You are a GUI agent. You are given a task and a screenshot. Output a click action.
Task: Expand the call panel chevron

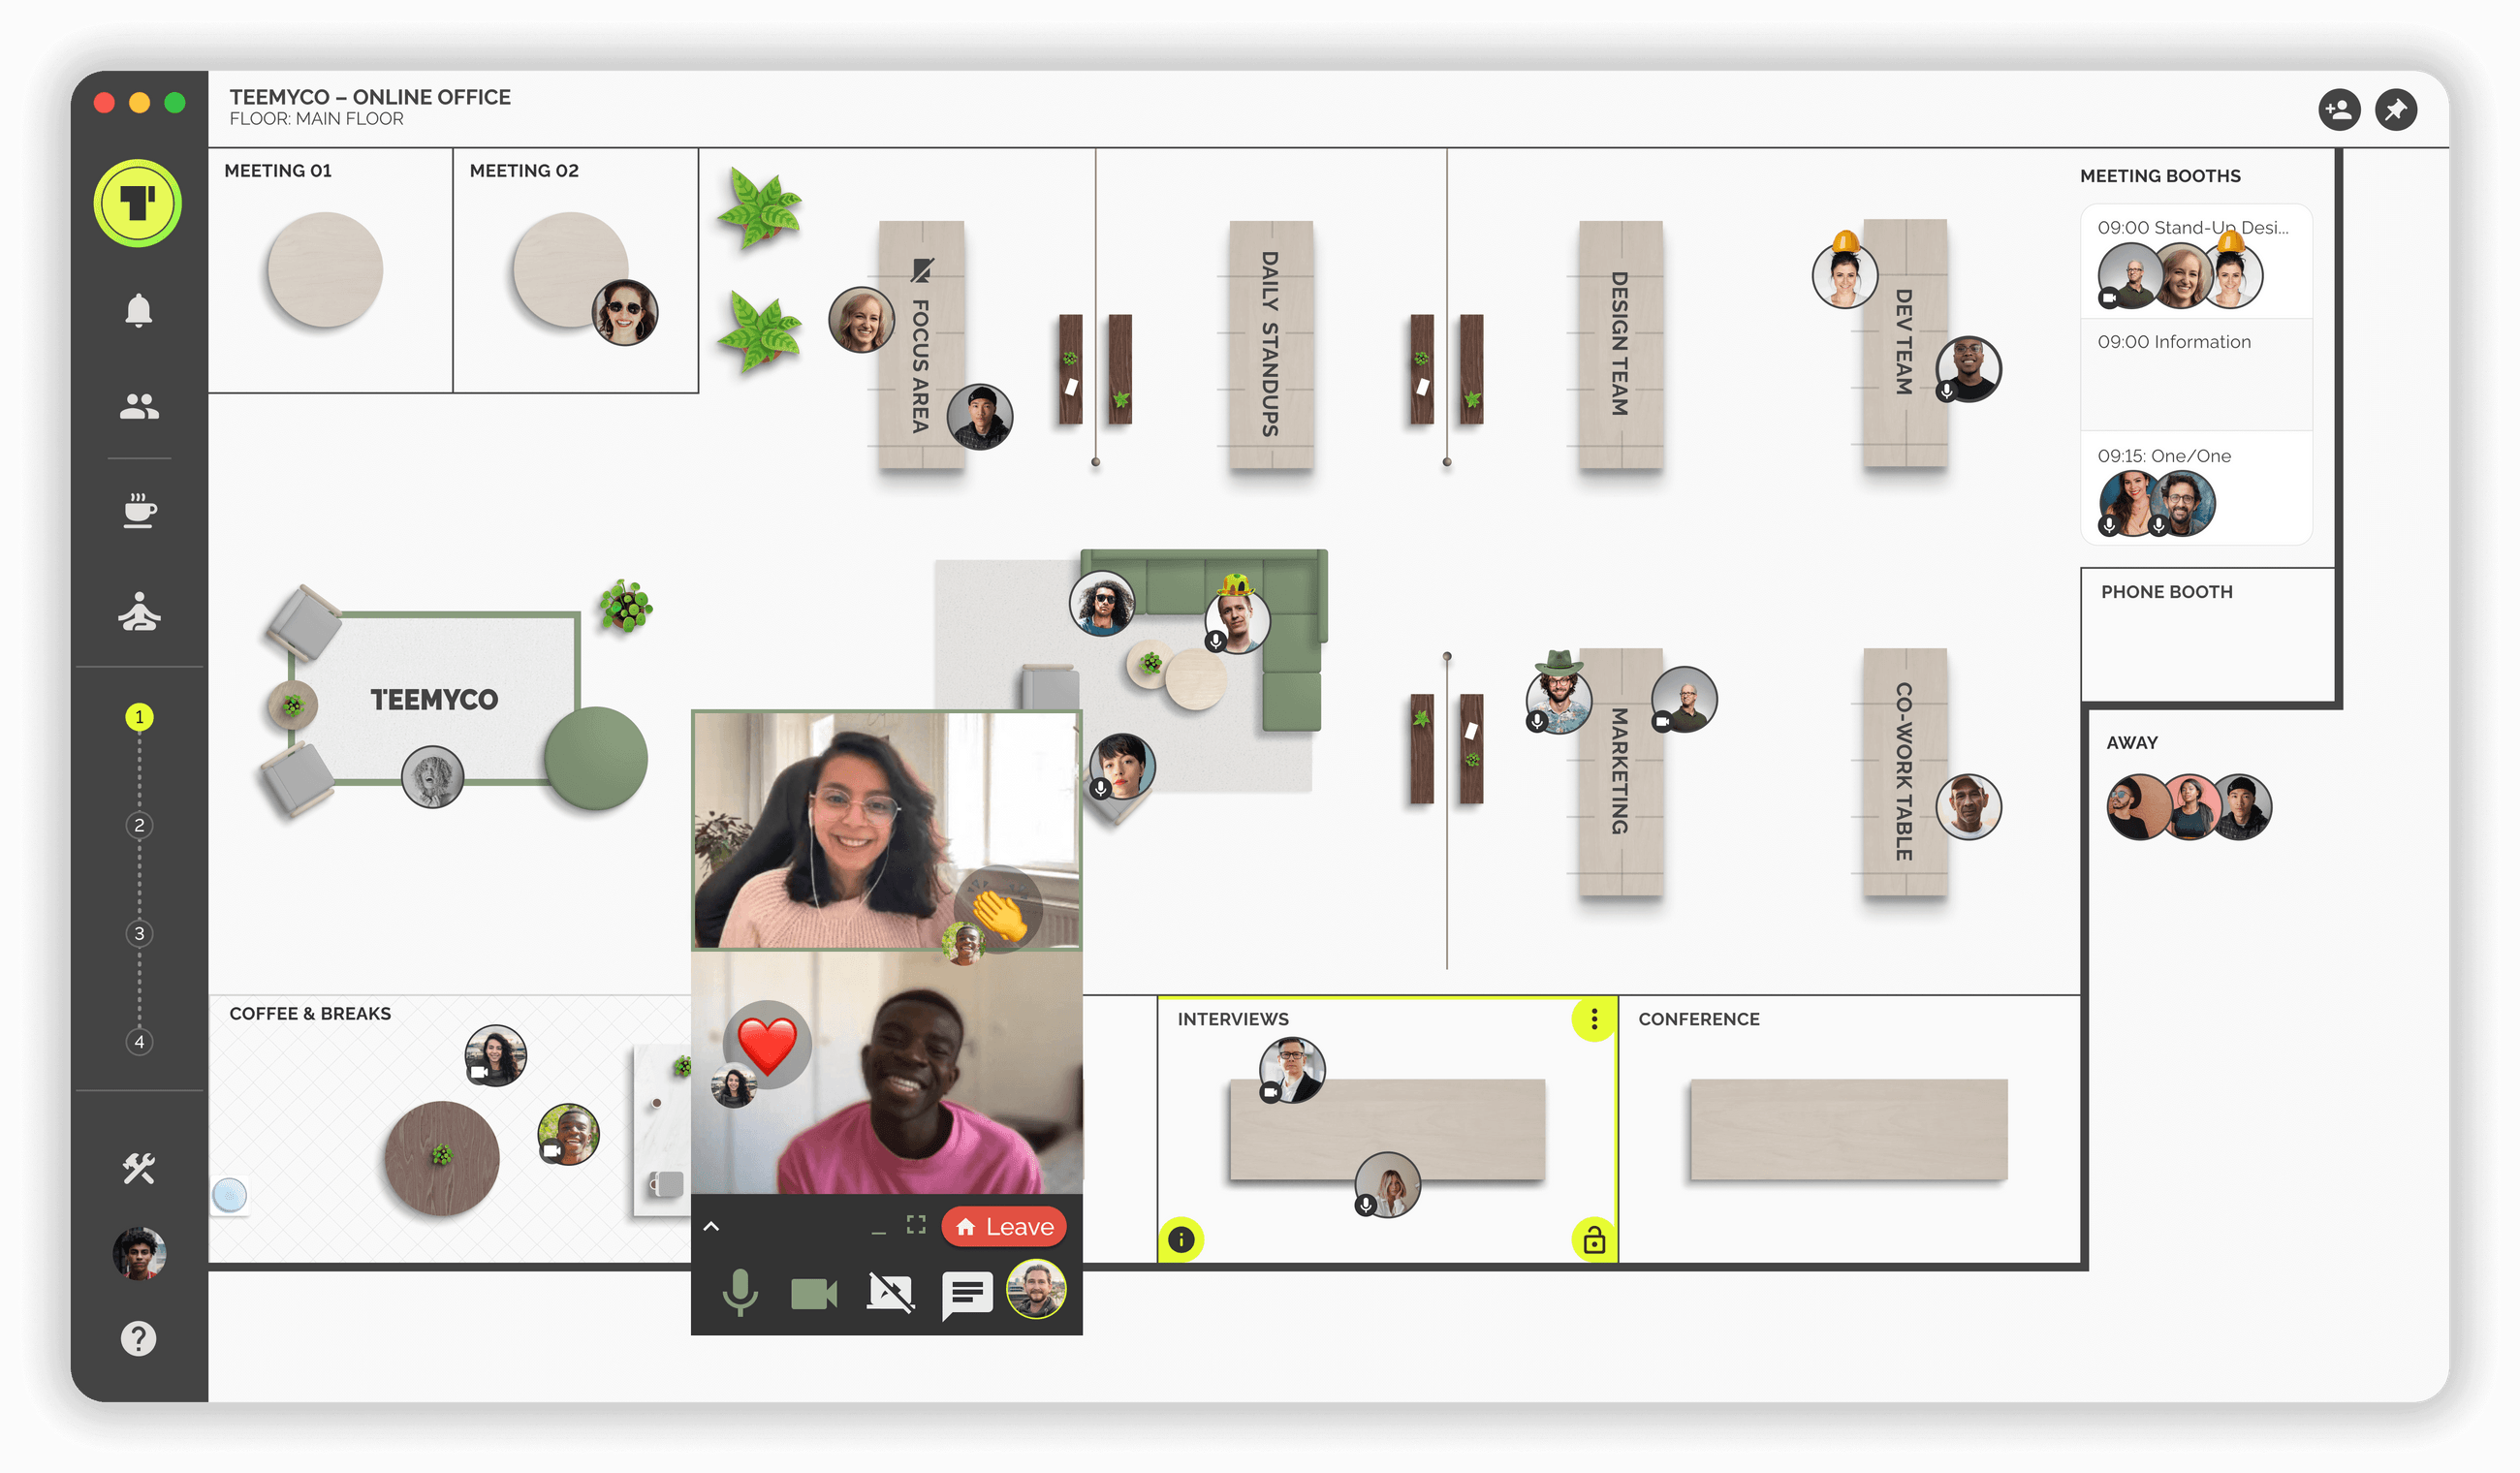tap(711, 1226)
